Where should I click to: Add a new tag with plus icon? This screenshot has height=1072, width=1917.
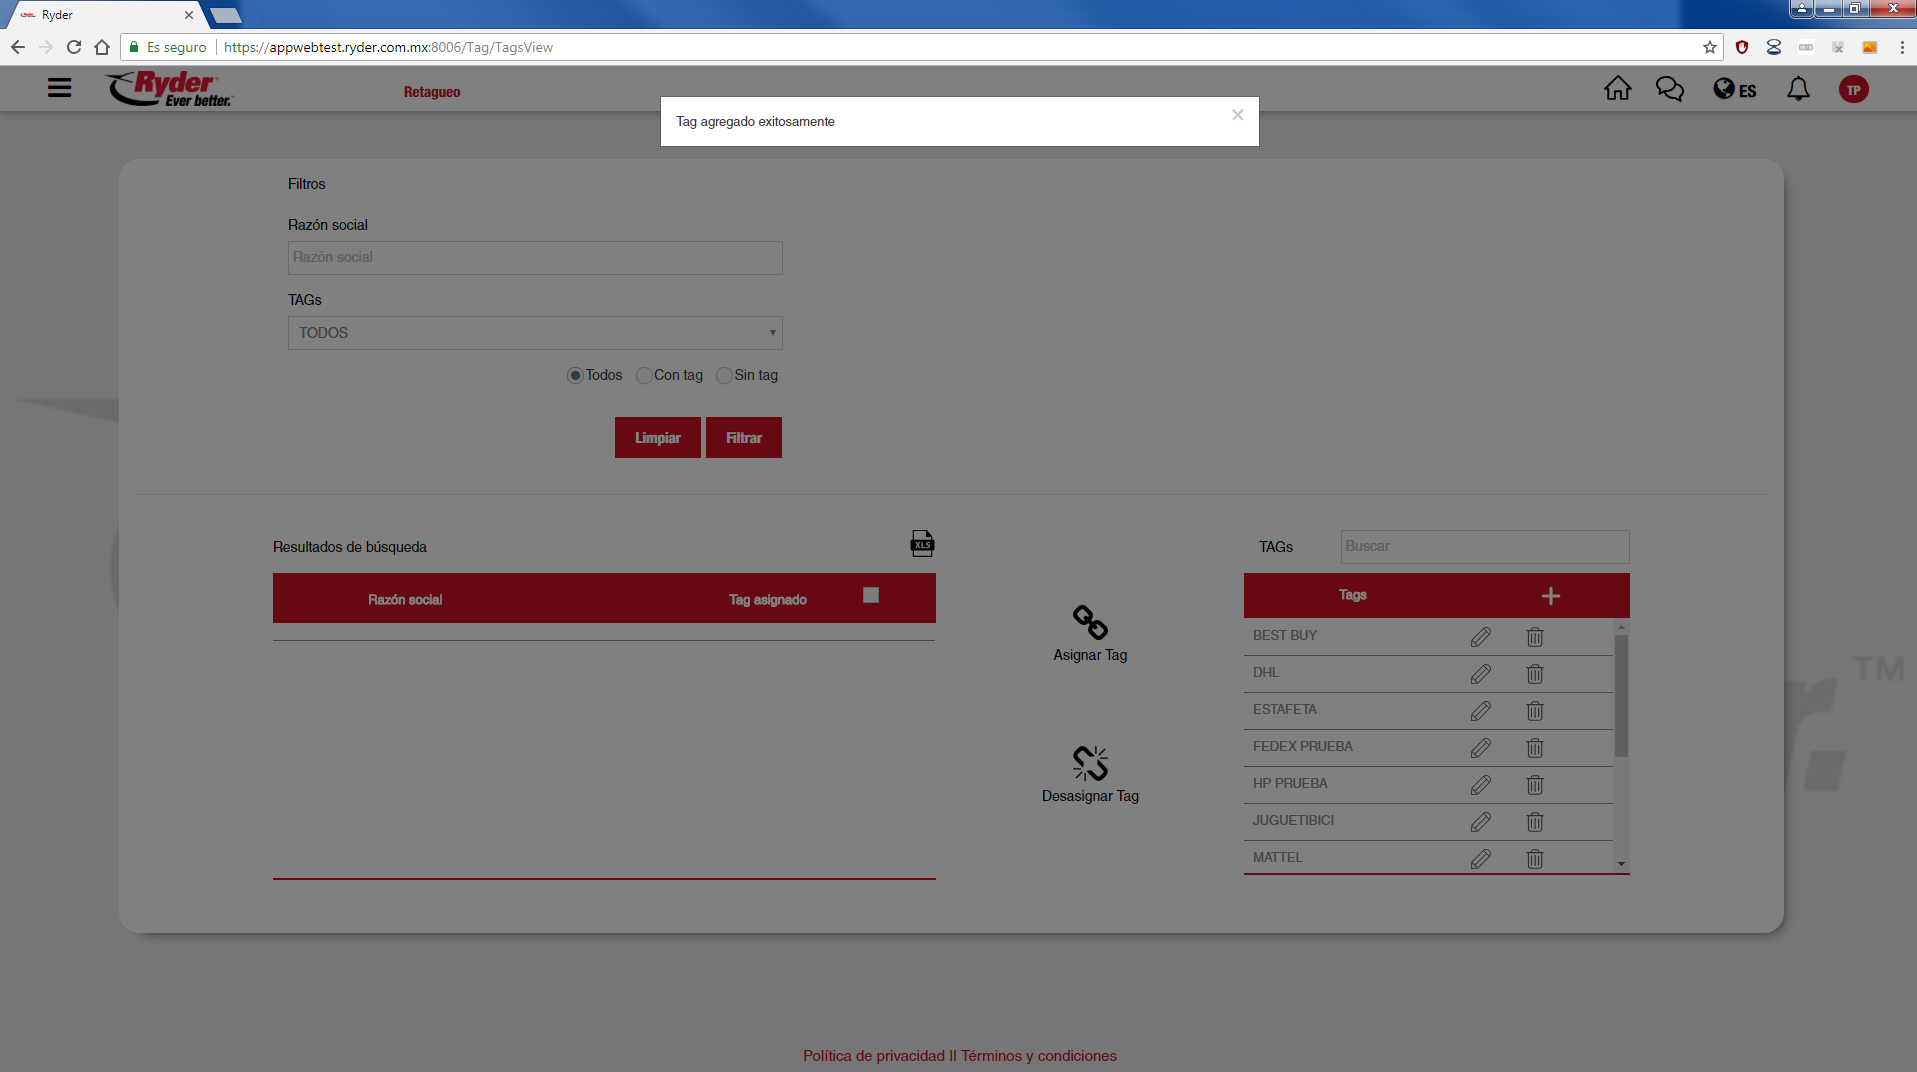click(1550, 596)
